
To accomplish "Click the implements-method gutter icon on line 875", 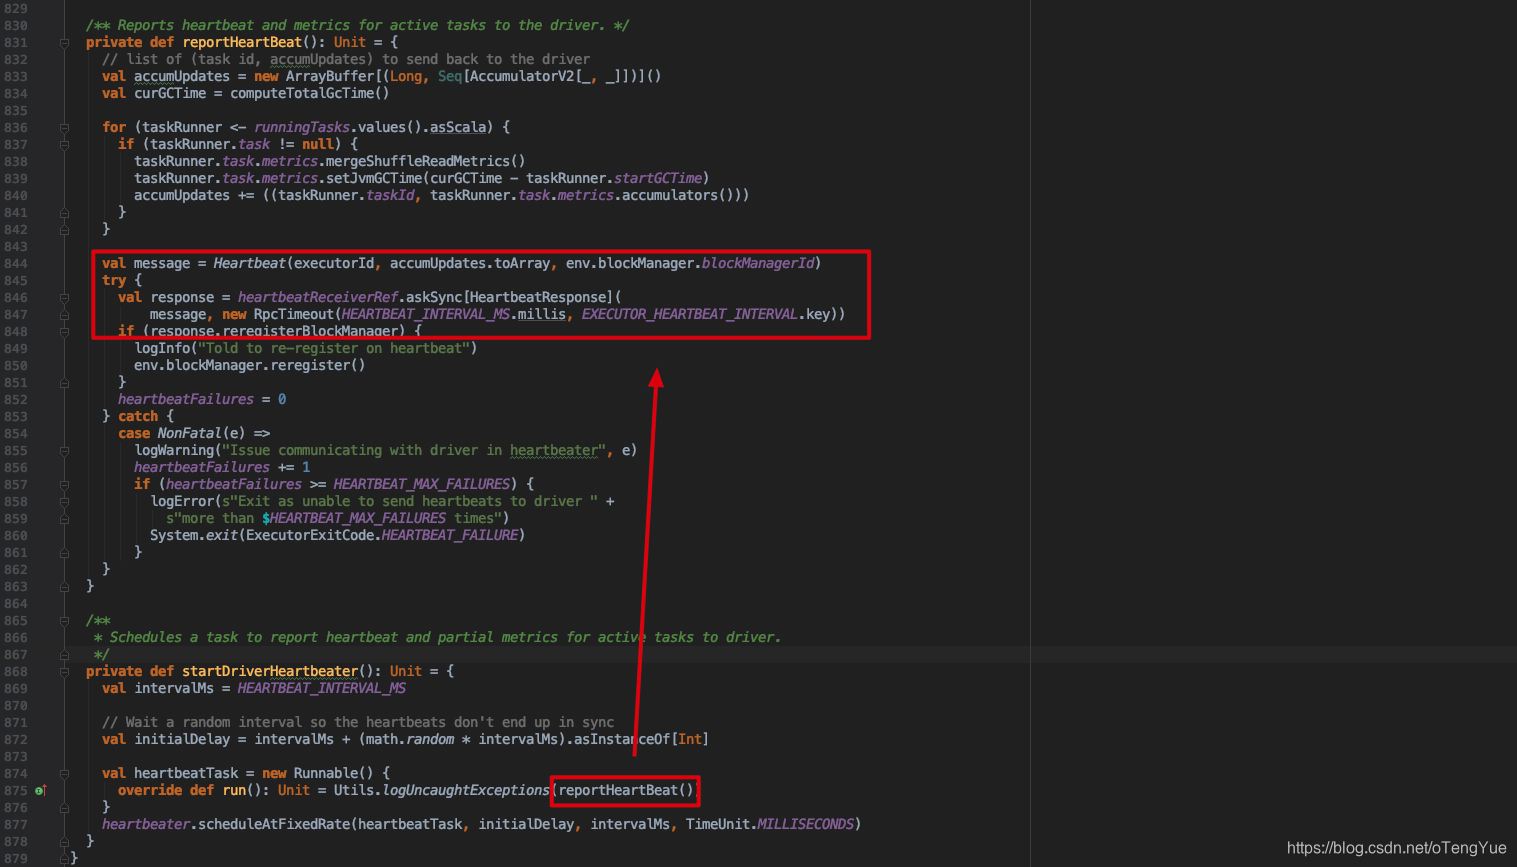I will (41, 790).
